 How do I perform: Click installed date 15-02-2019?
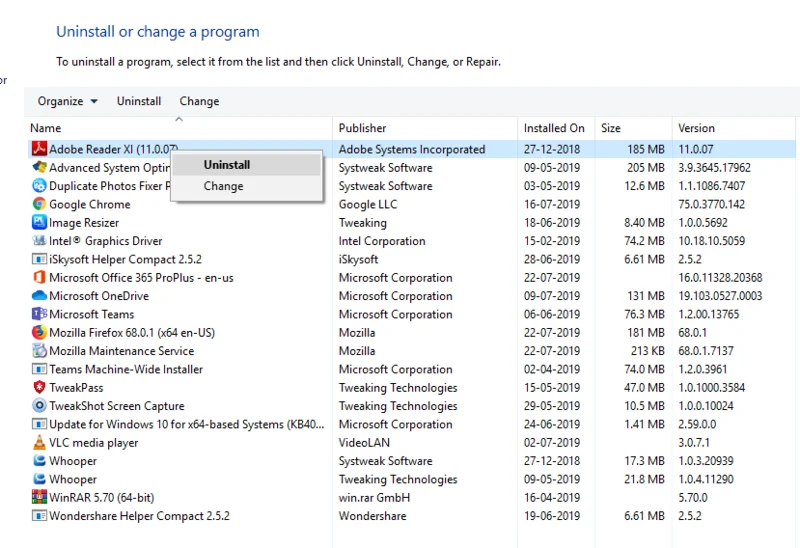pos(552,241)
